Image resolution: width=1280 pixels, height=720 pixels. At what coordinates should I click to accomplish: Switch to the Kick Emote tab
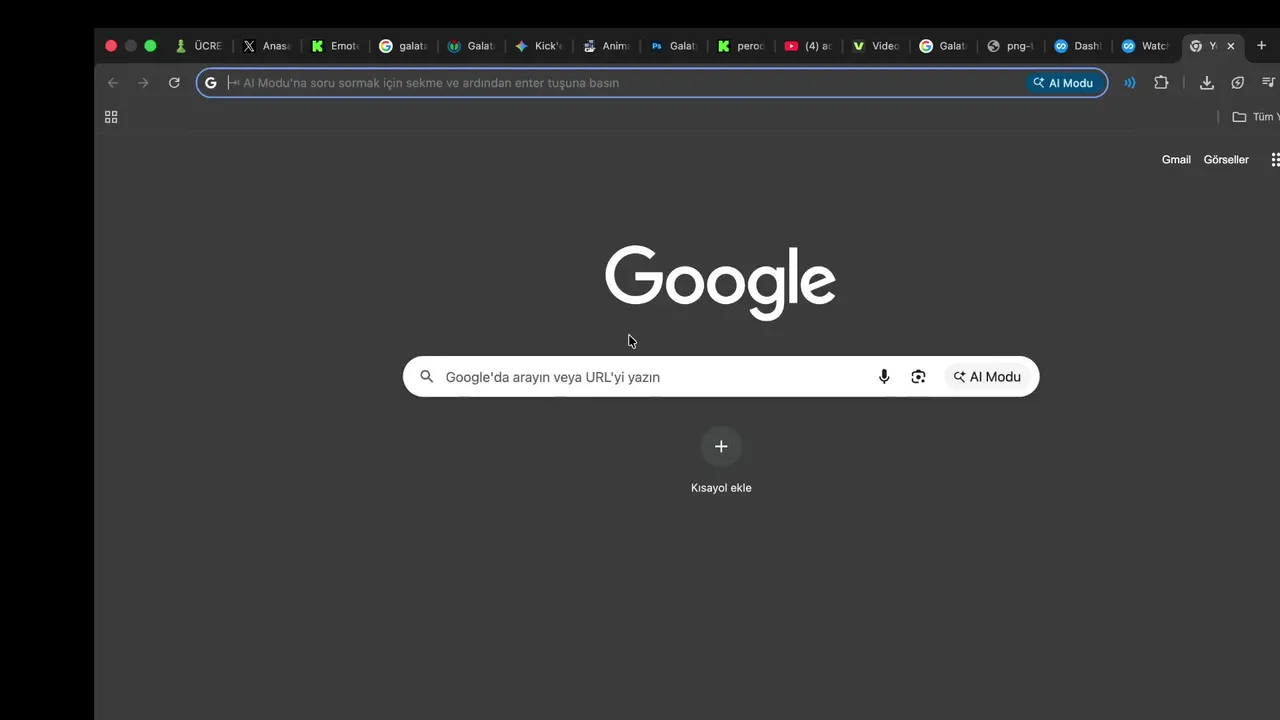(x=335, y=46)
